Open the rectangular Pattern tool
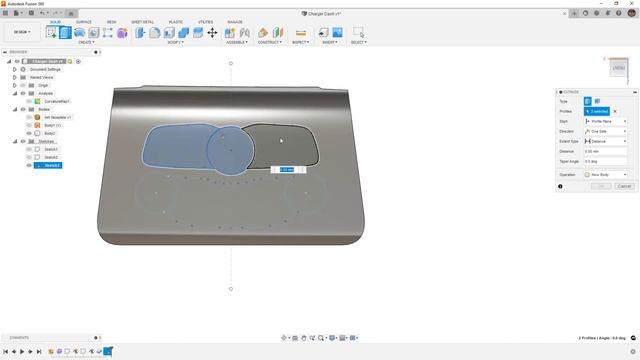This screenshot has height=360, width=640. (x=108, y=32)
